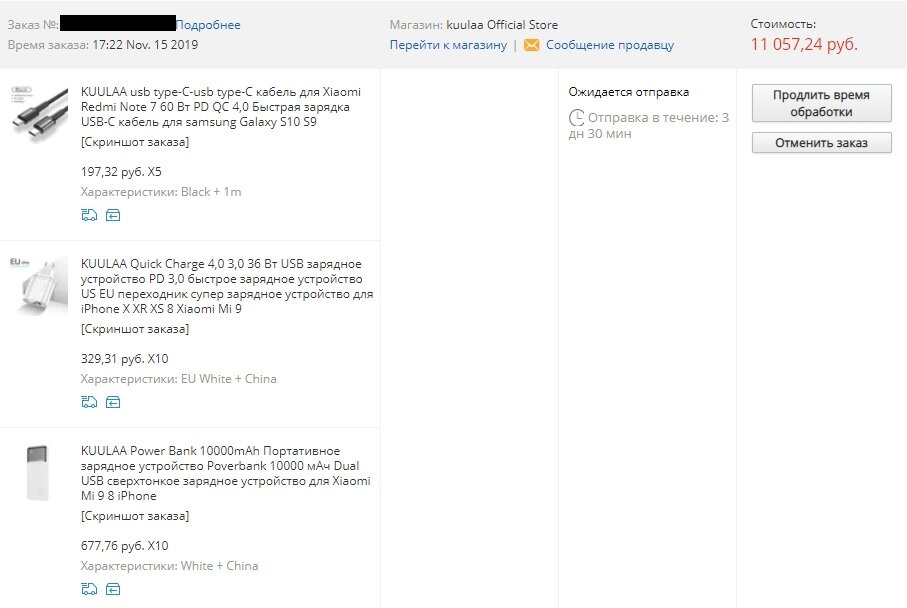
Task: Open KUULAA Power Bank 10000mAh product title
Action: [x=226, y=473]
